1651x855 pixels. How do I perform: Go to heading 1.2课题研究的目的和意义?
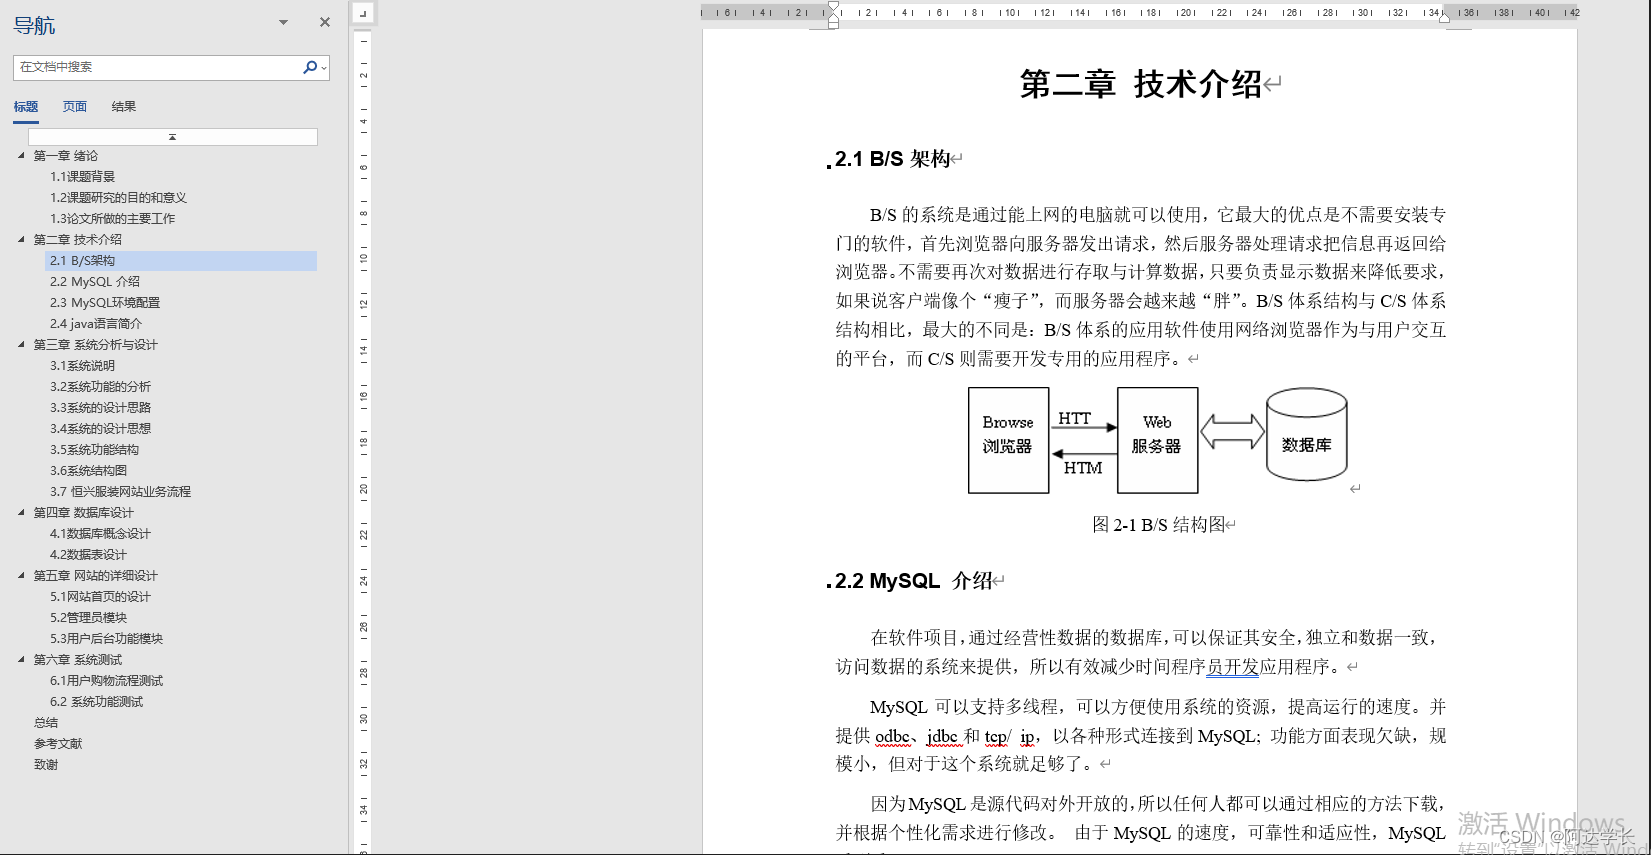click(x=119, y=198)
